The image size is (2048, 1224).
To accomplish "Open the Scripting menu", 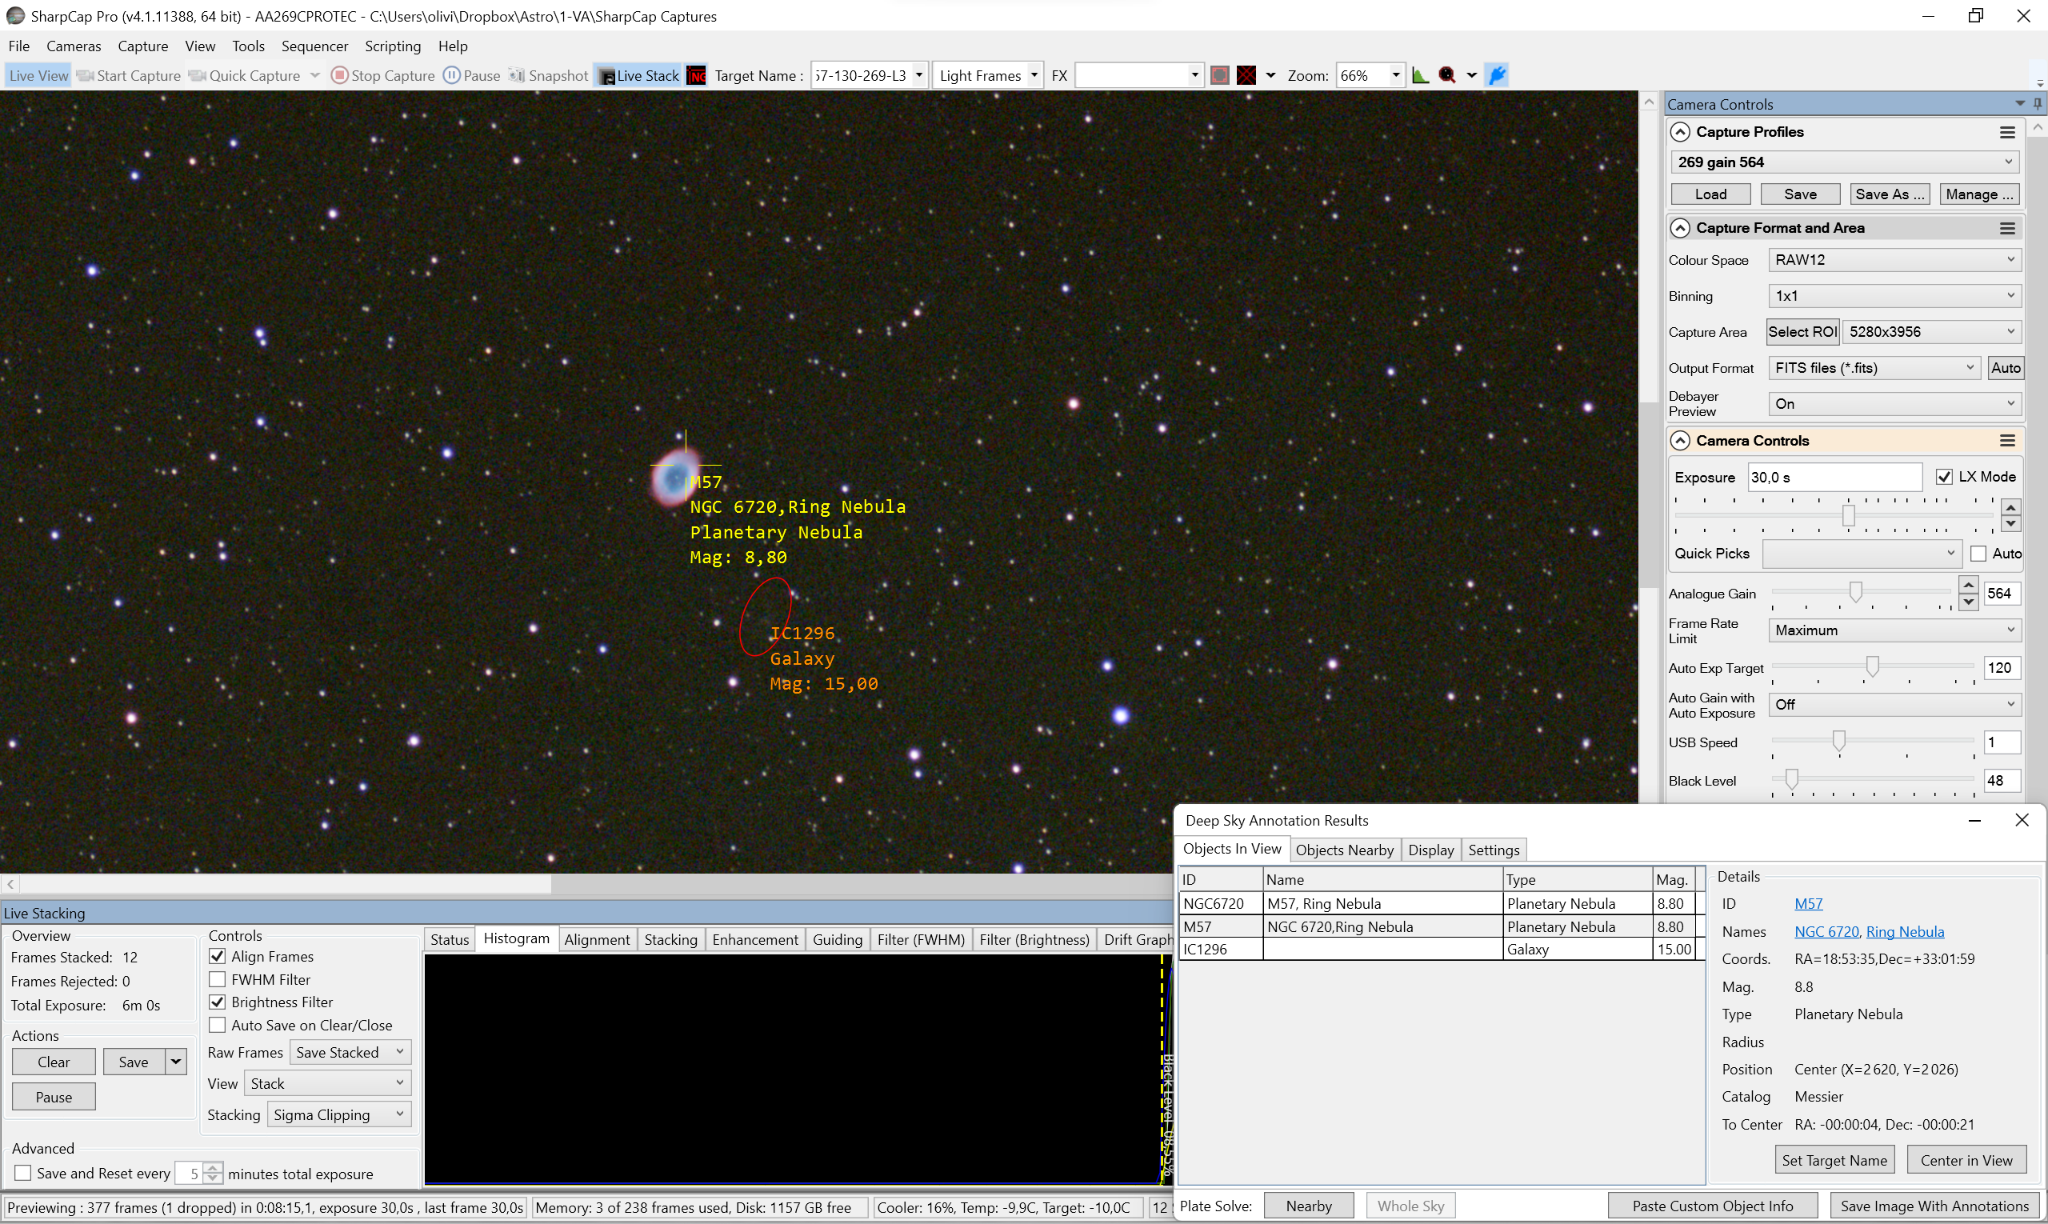I will (x=393, y=46).
